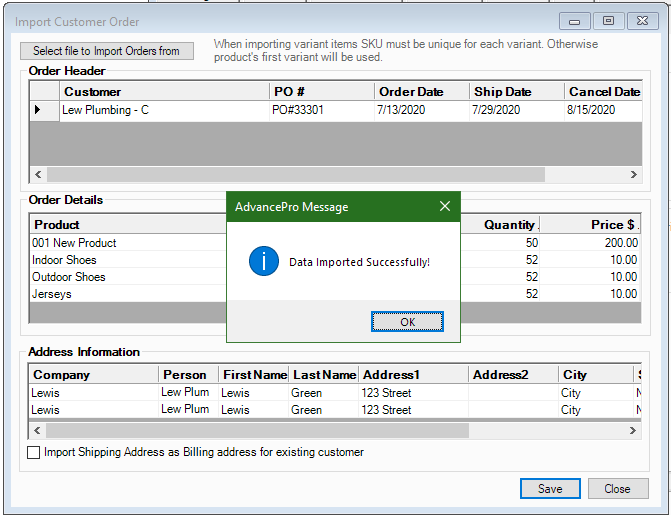
Task: Maximize the Import Customer Order window
Action: [607, 21]
